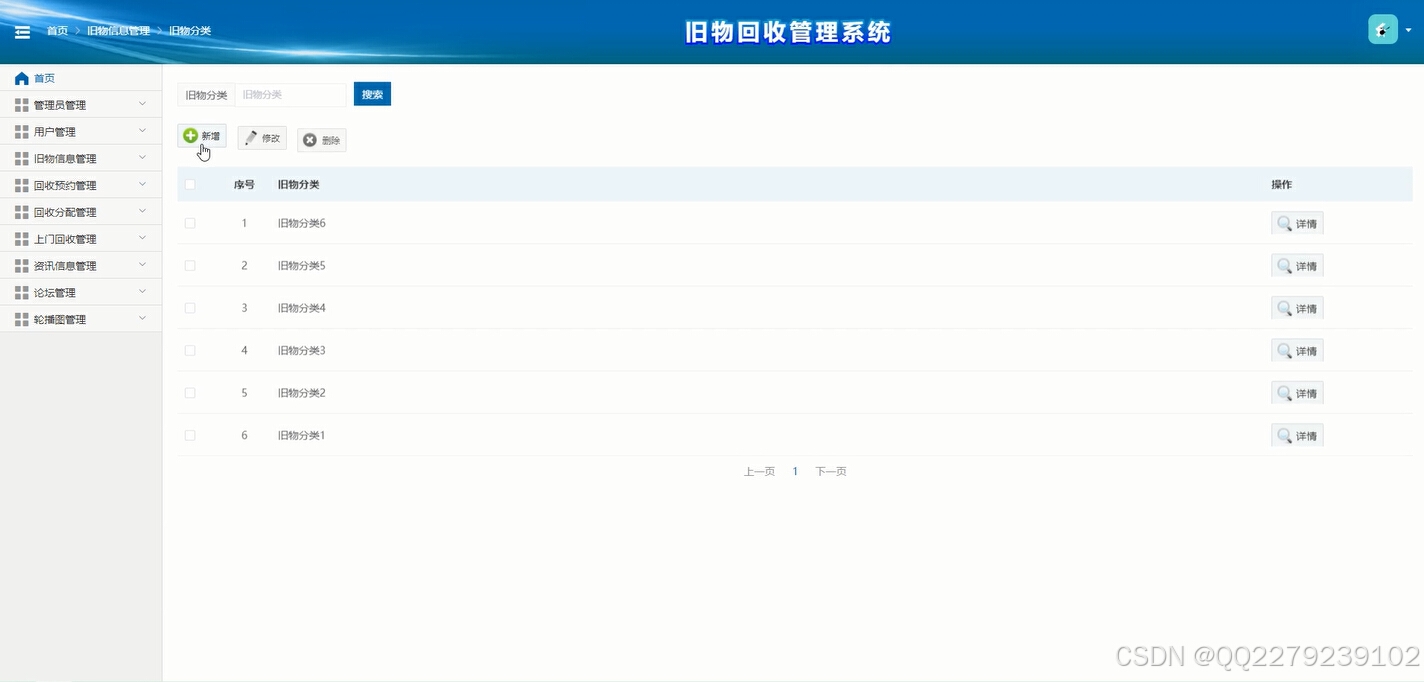Click the avatar icon in top-right corner

pos(1382,29)
